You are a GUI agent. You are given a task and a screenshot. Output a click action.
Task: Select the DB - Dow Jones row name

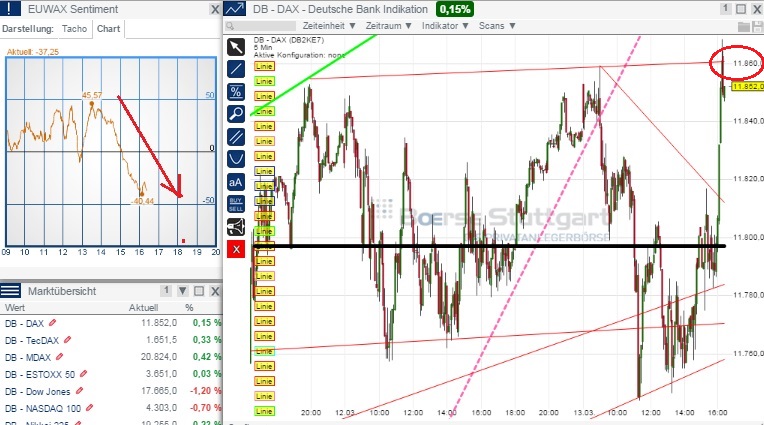tap(38, 391)
